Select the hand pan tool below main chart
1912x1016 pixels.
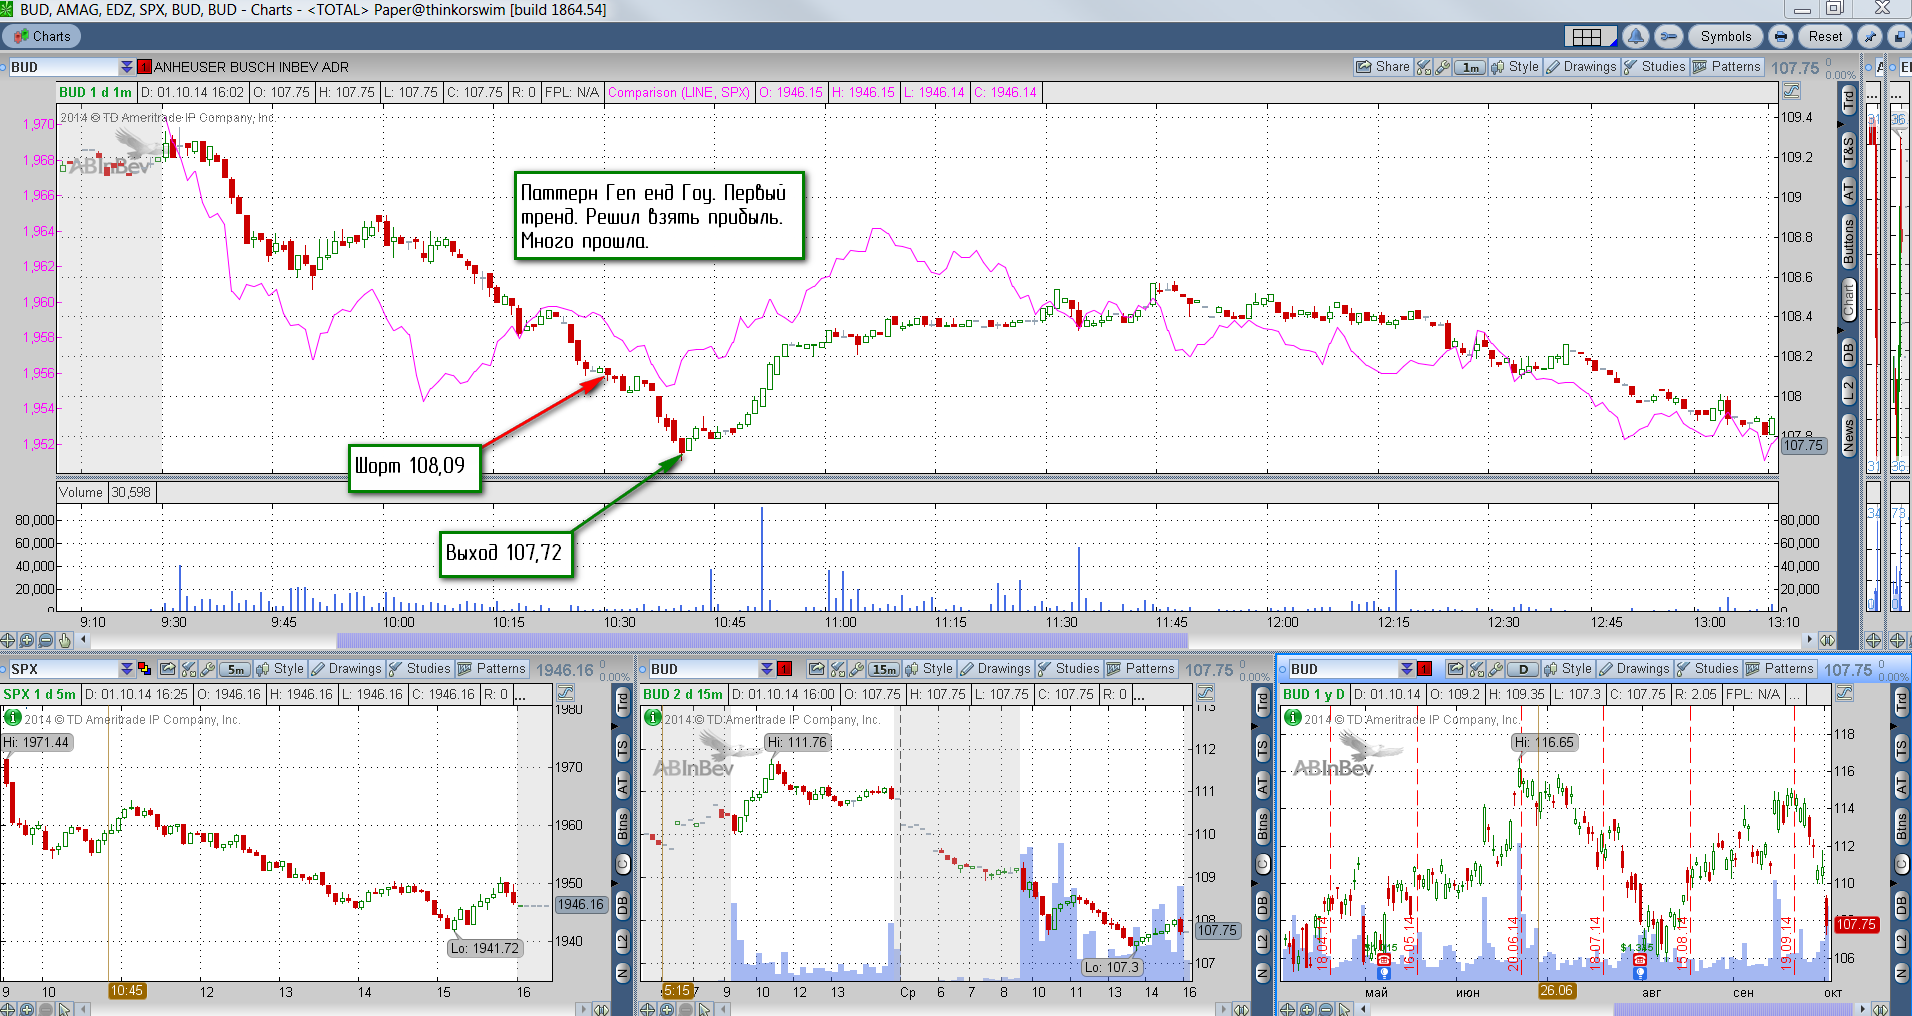[x=65, y=640]
